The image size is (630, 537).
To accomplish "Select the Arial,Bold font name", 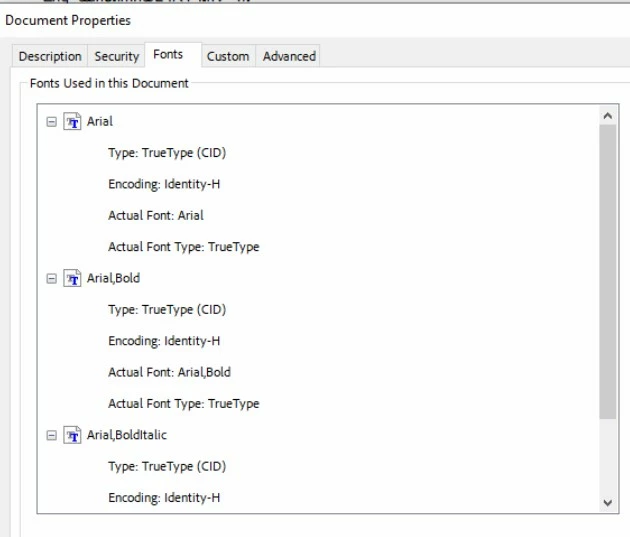I will click(113, 278).
